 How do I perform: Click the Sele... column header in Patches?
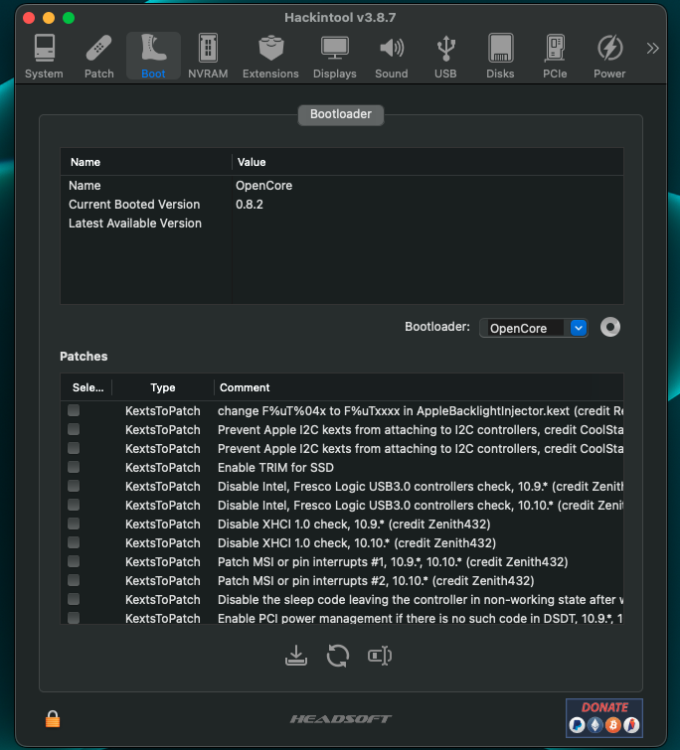88,387
